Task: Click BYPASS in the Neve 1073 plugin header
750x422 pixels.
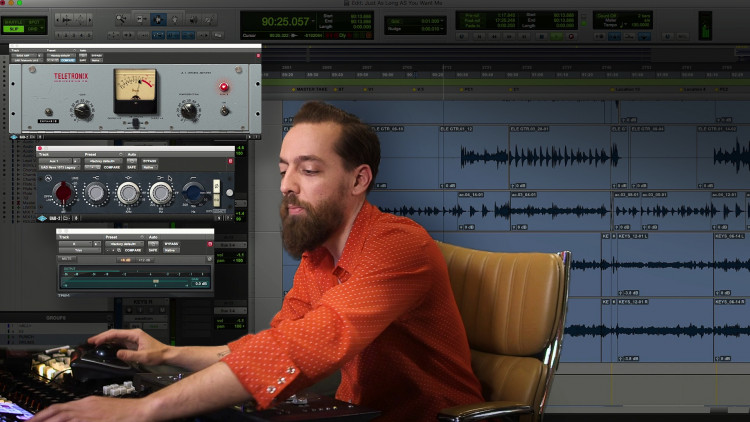Action: pyautogui.click(x=150, y=161)
